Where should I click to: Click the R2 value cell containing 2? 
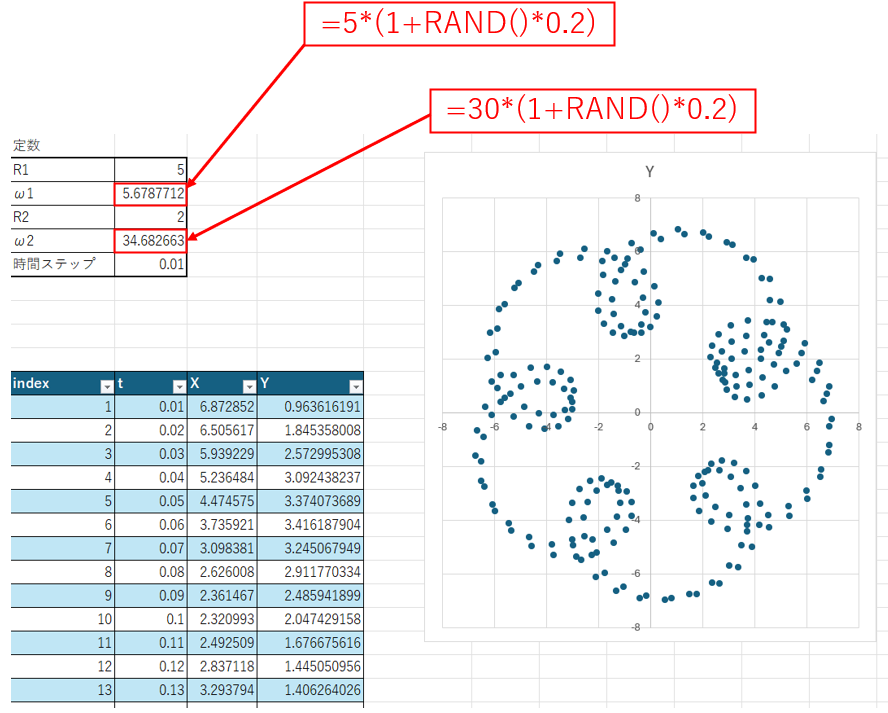click(150, 217)
